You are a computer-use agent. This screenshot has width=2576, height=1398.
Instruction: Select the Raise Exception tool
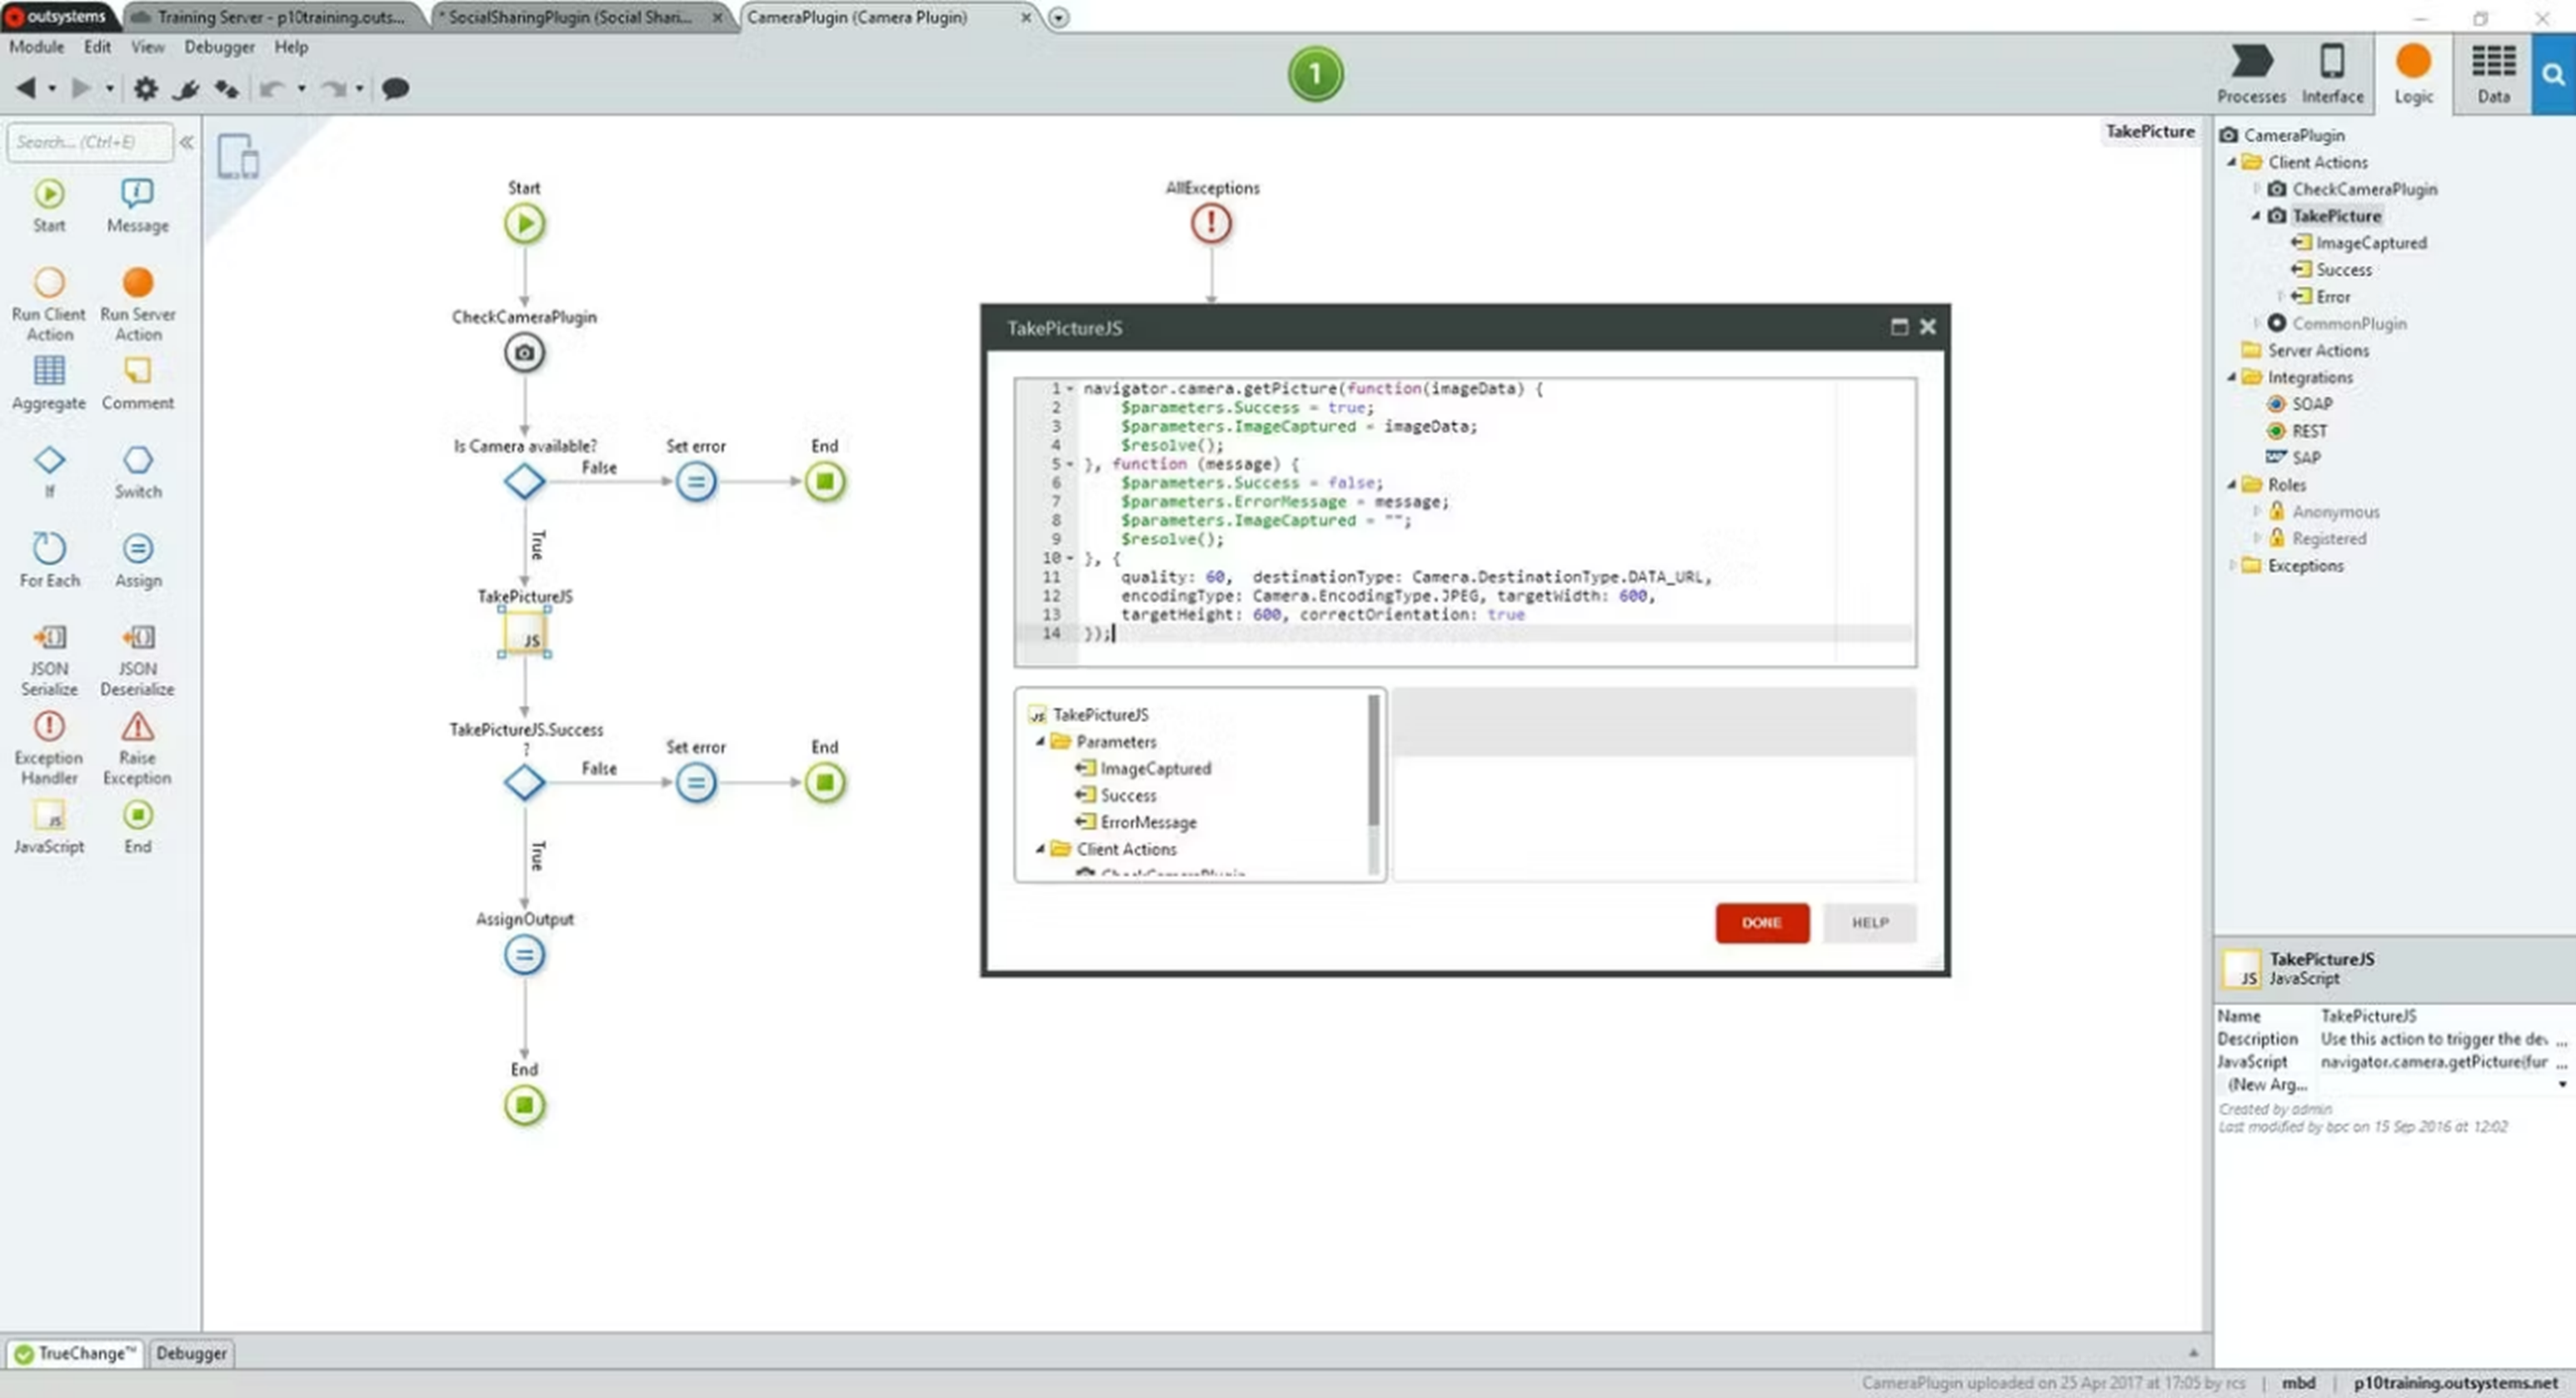(137, 738)
